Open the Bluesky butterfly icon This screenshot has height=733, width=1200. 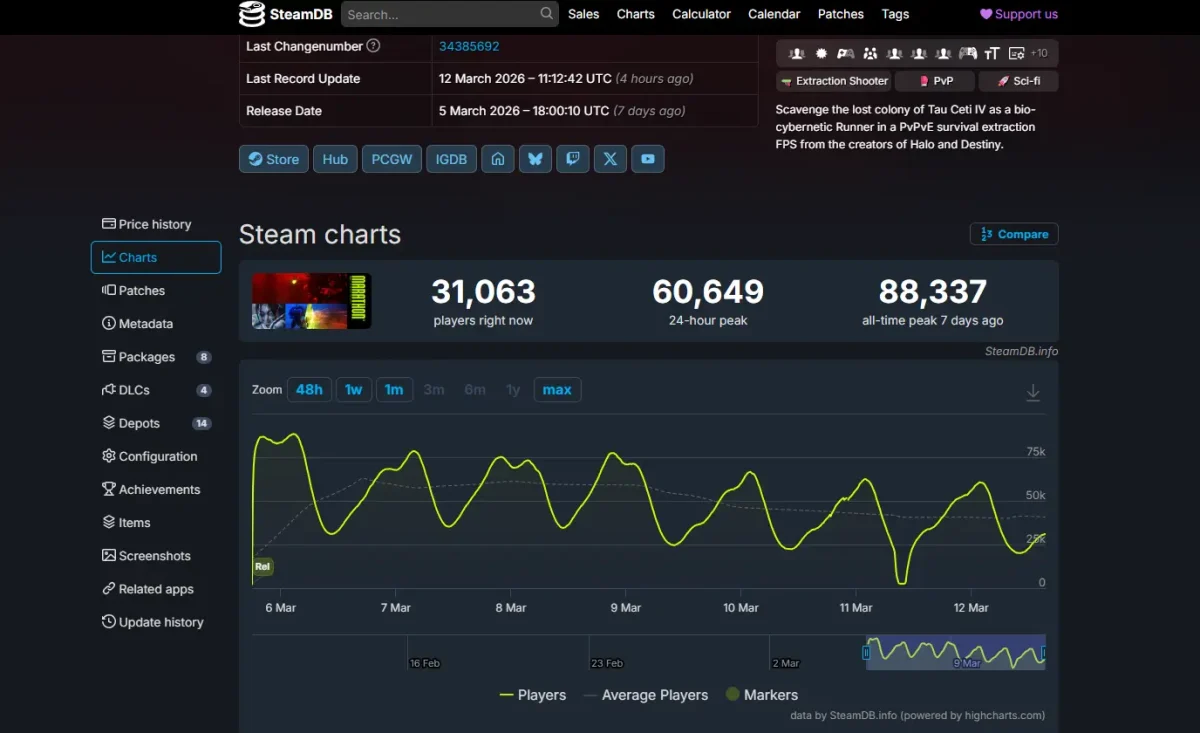(535, 158)
